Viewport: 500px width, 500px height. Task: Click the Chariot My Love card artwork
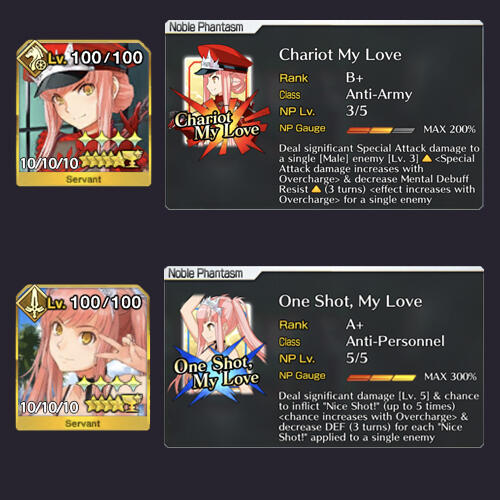tap(219, 102)
